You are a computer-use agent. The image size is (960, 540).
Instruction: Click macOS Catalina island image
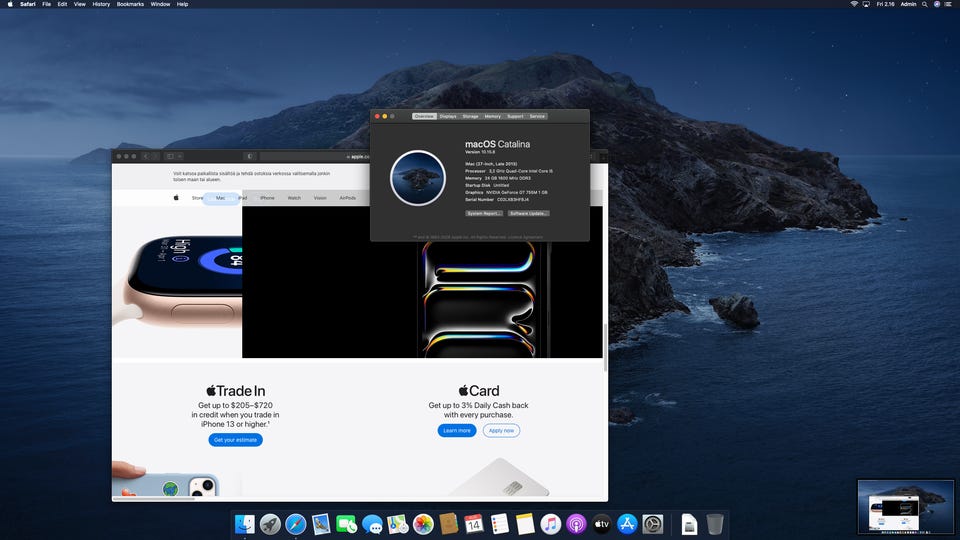[418, 178]
